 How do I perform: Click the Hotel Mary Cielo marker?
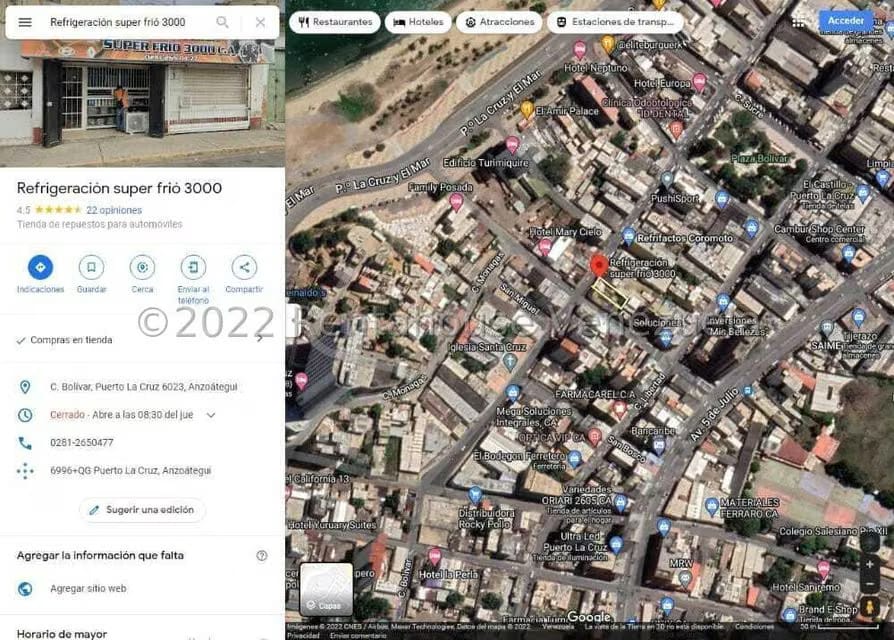[x=546, y=247]
